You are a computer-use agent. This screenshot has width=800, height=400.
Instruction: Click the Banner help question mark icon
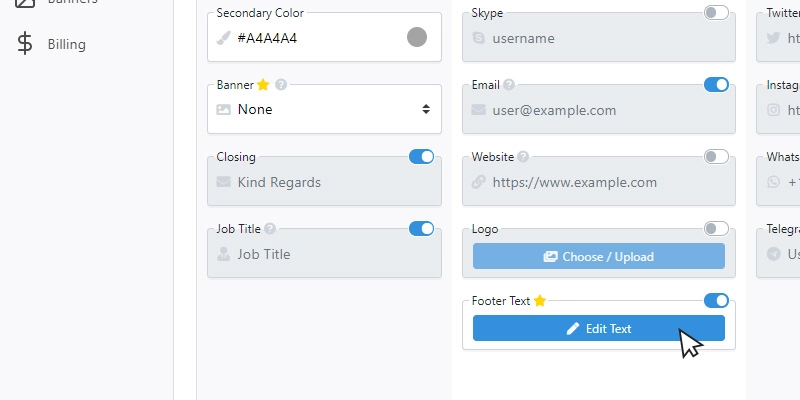click(x=281, y=85)
